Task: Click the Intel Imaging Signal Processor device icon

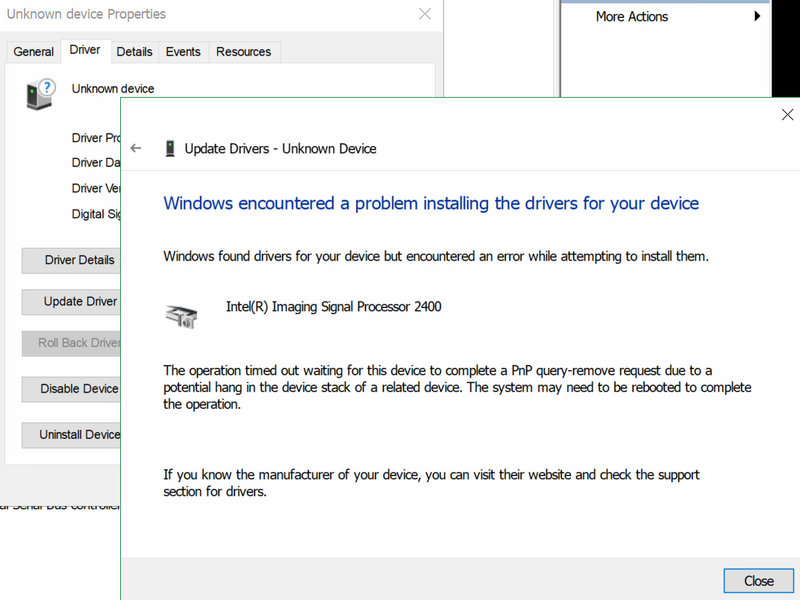Action: click(181, 316)
